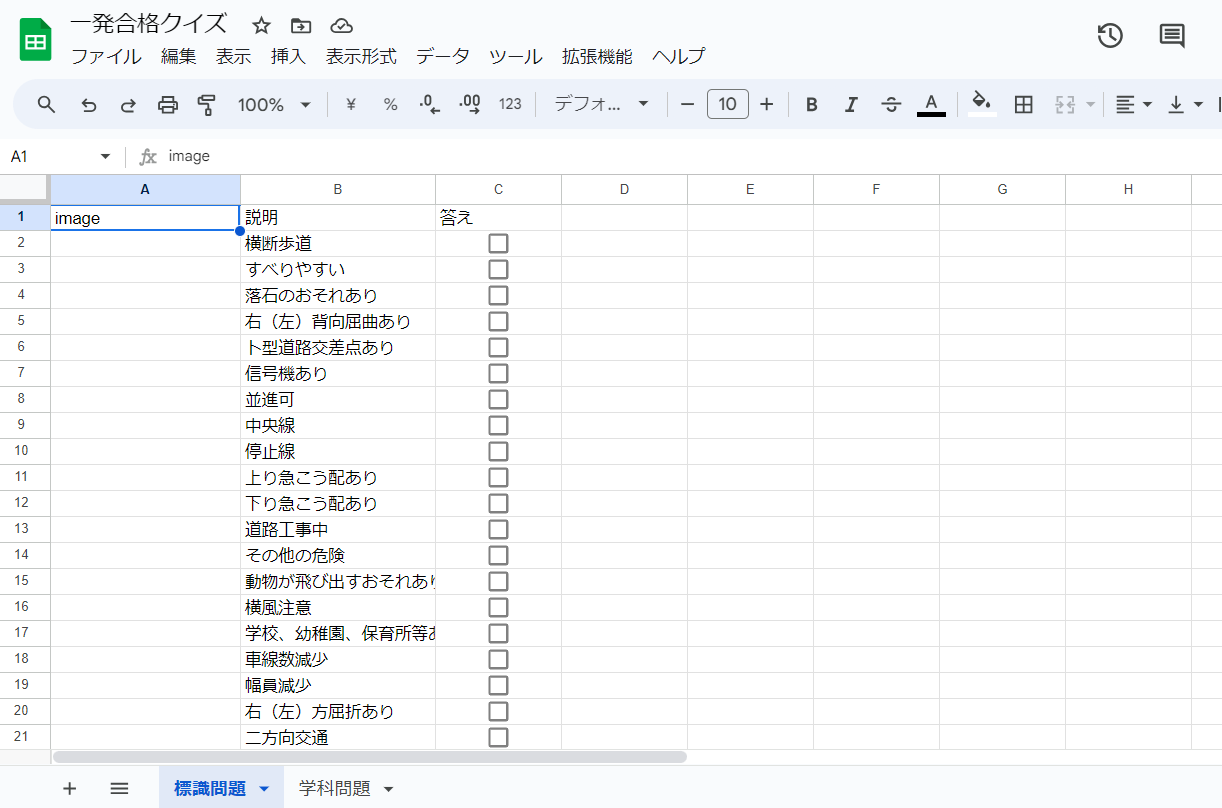Check the box for 横風注意
The height and width of the screenshot is (808, 1222).
coord(498,607)
